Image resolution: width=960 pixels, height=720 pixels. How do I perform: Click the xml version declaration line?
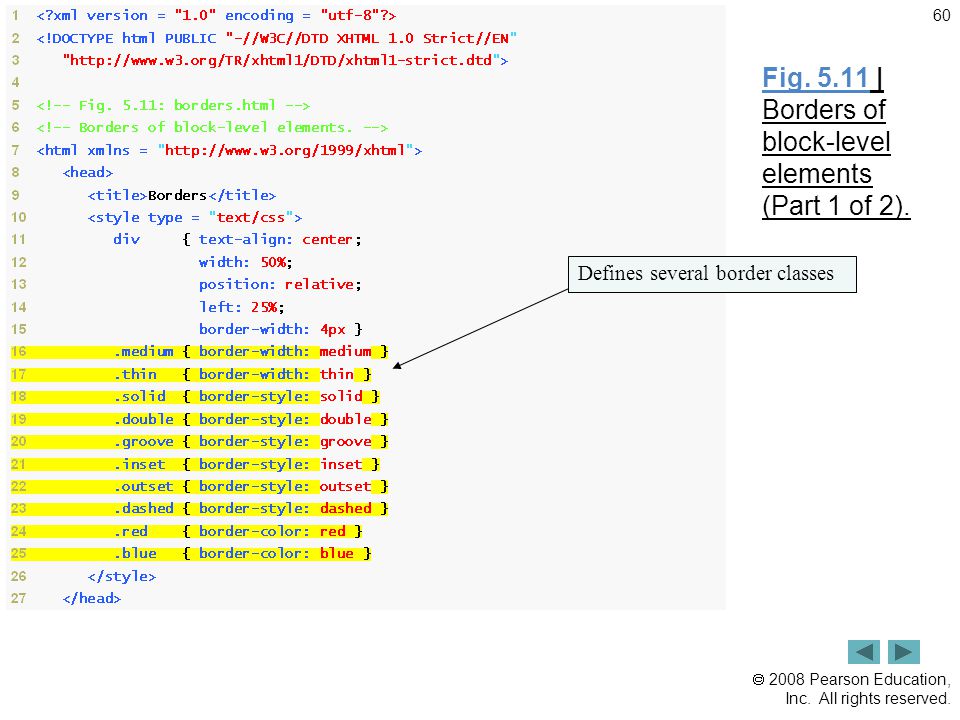tap(216, 15)
